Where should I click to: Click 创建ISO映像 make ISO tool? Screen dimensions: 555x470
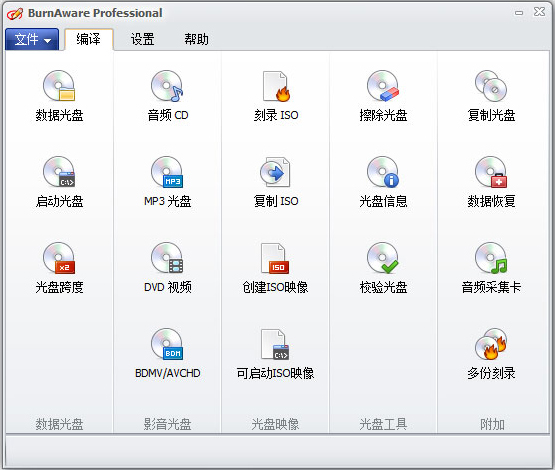tap(275, 268)
